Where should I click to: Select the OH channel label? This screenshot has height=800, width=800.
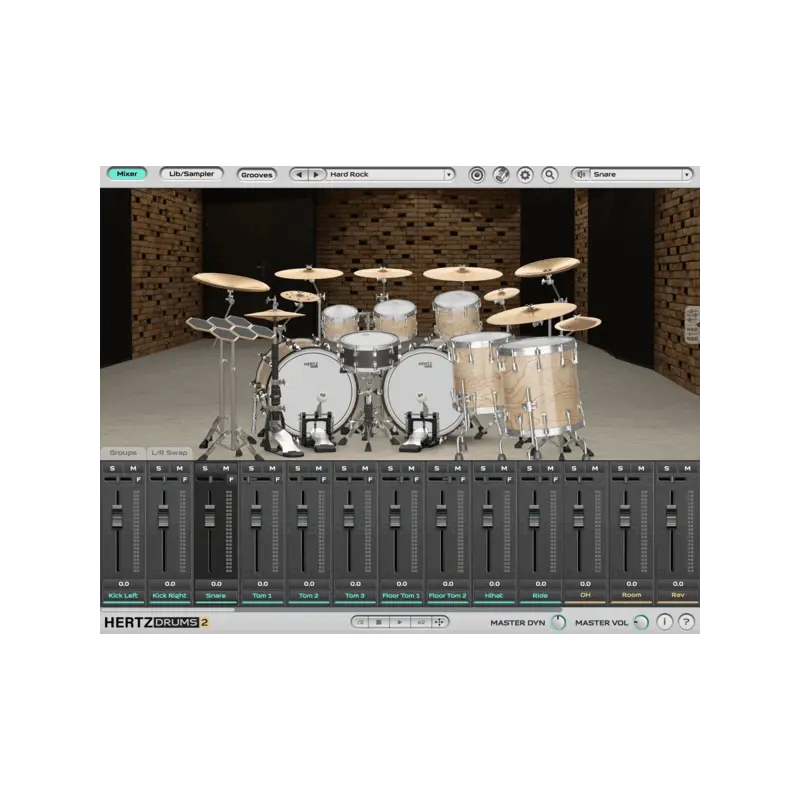pos(585,595)
